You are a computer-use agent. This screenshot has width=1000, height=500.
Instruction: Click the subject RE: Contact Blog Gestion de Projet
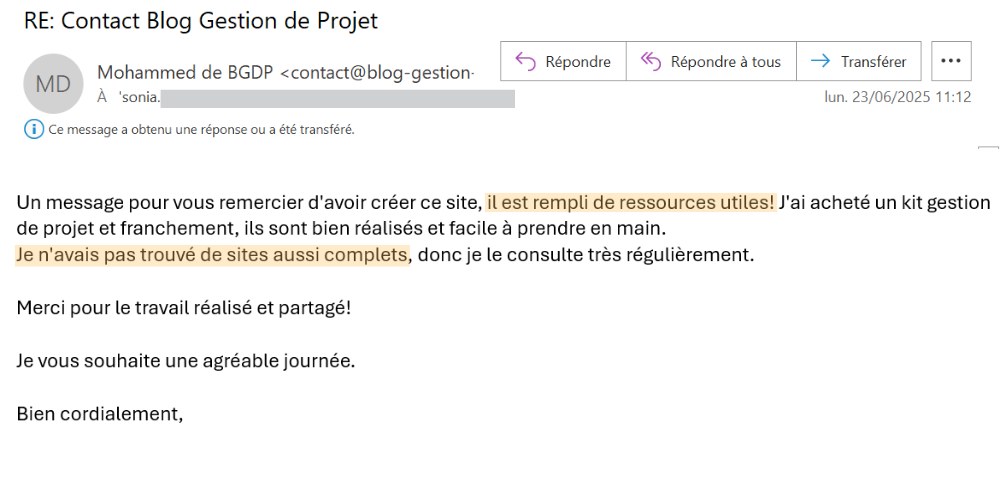pyautogui.click(x=201, y=20)
